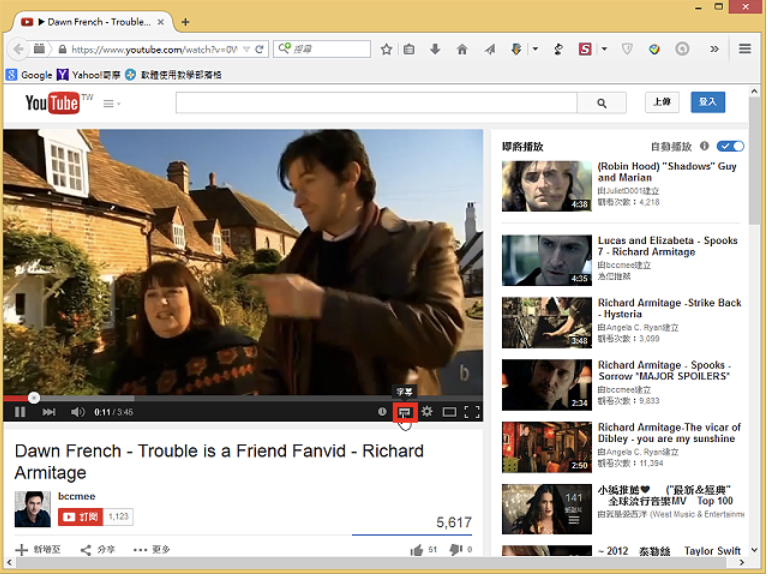
Task: Open the bookmarks list icon
Action: tap(409, 49)
